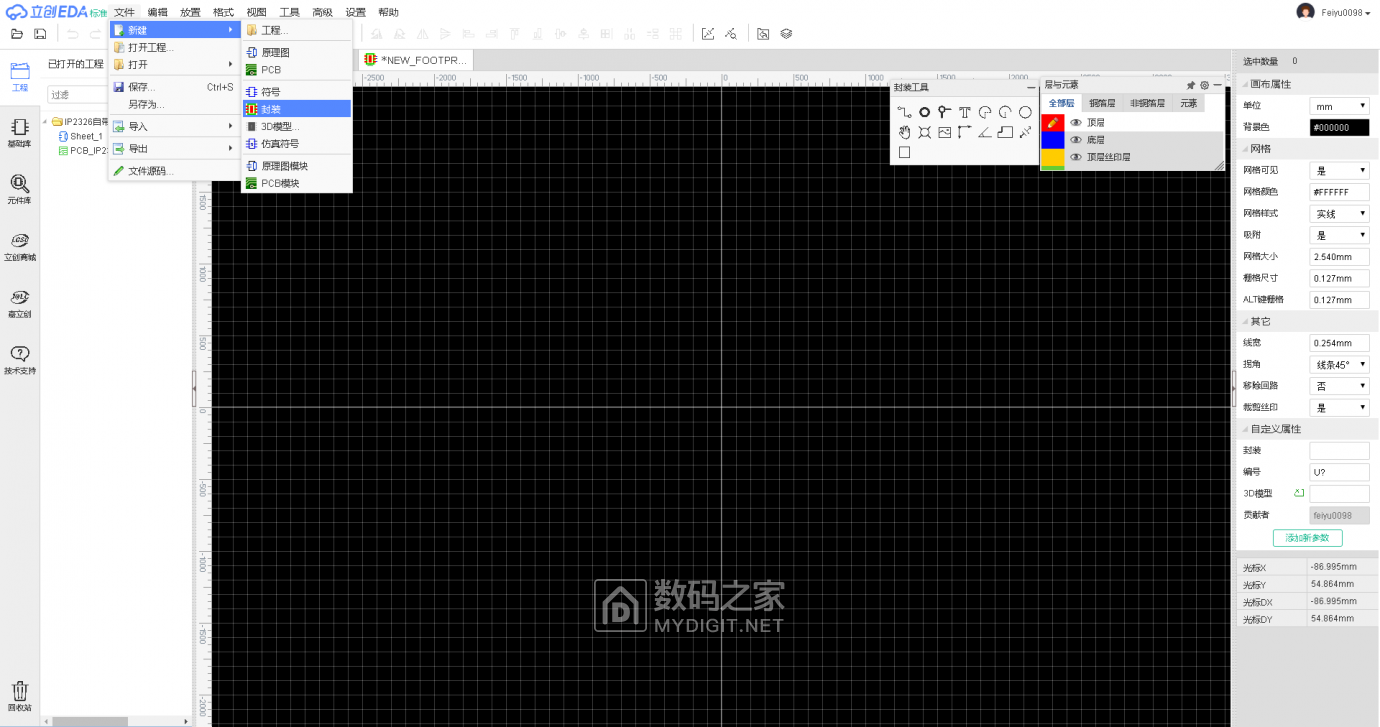Open the 网格样式 dropdown showing 实线
Image resolution: width=1380 pixels, height=727 pixels.
1339,213
